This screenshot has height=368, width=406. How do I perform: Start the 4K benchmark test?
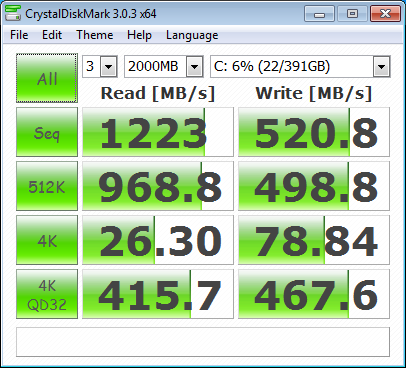click(47, 240)
